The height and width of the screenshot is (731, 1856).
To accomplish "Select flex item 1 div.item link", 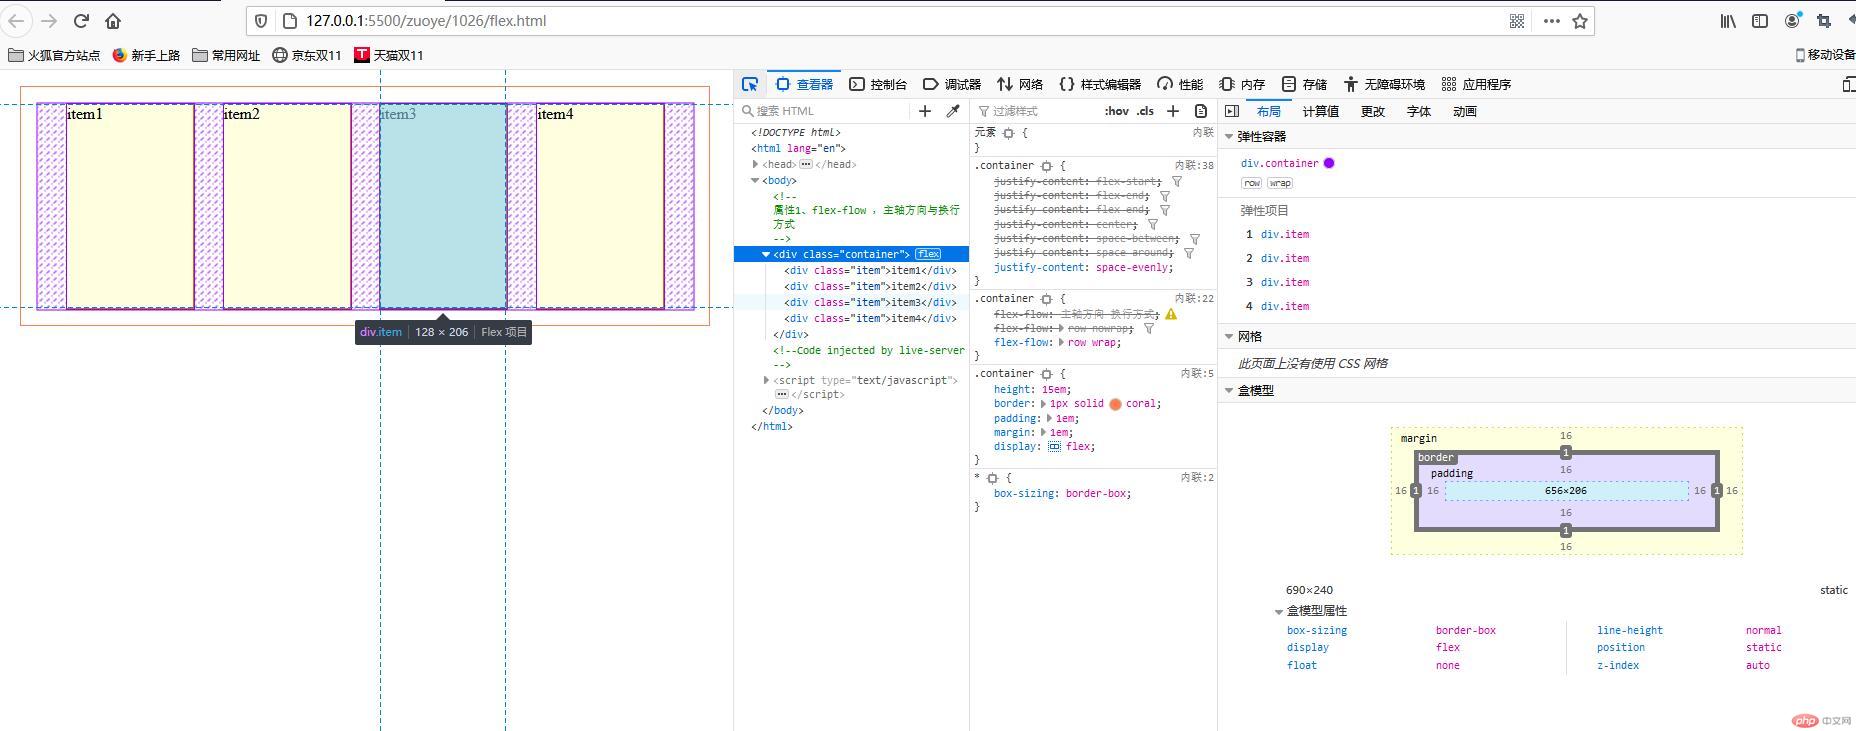I will (1285, 234).
